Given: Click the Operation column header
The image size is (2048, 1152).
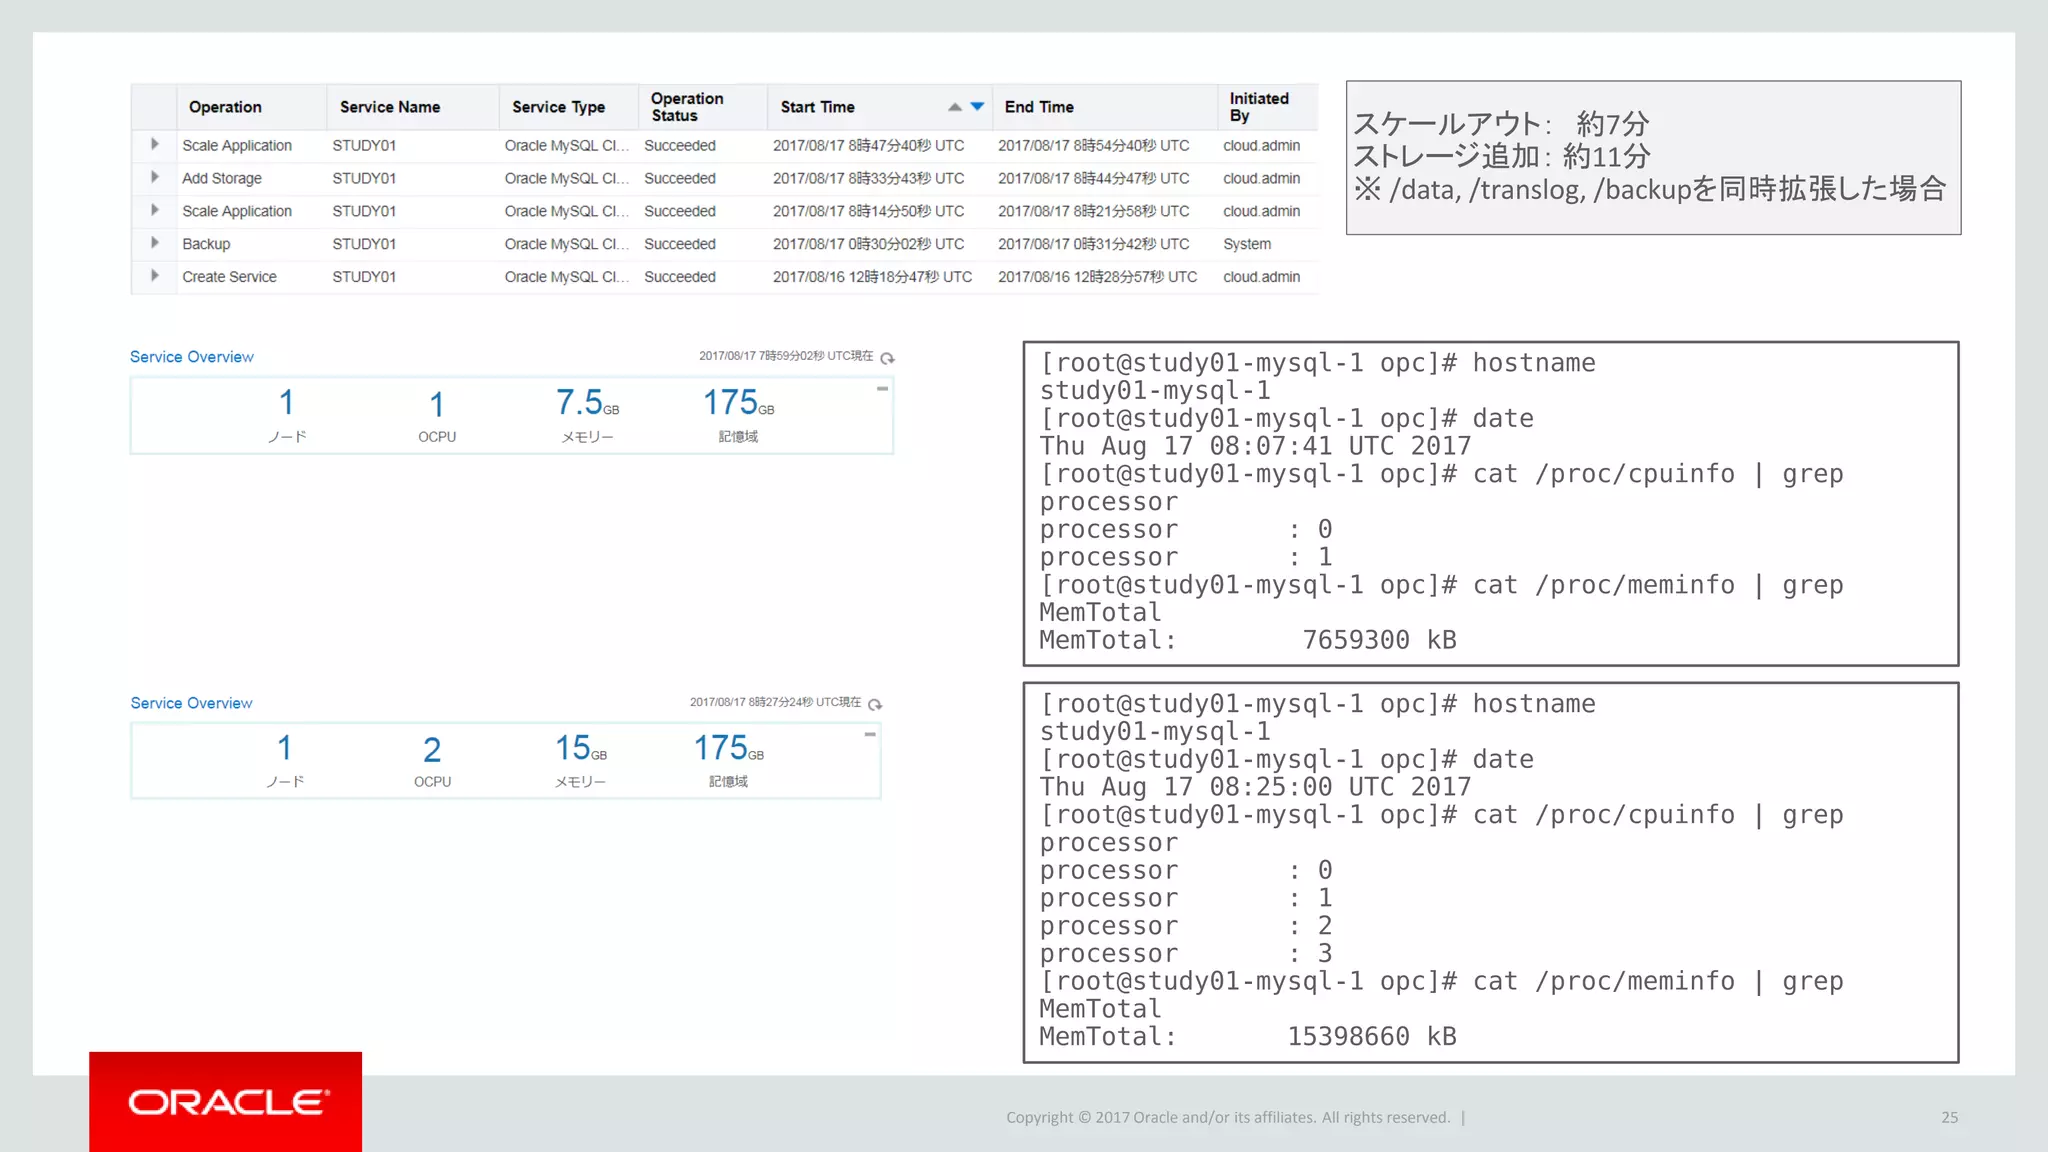Looking at the screenshot, I should (x=225, y=107).
